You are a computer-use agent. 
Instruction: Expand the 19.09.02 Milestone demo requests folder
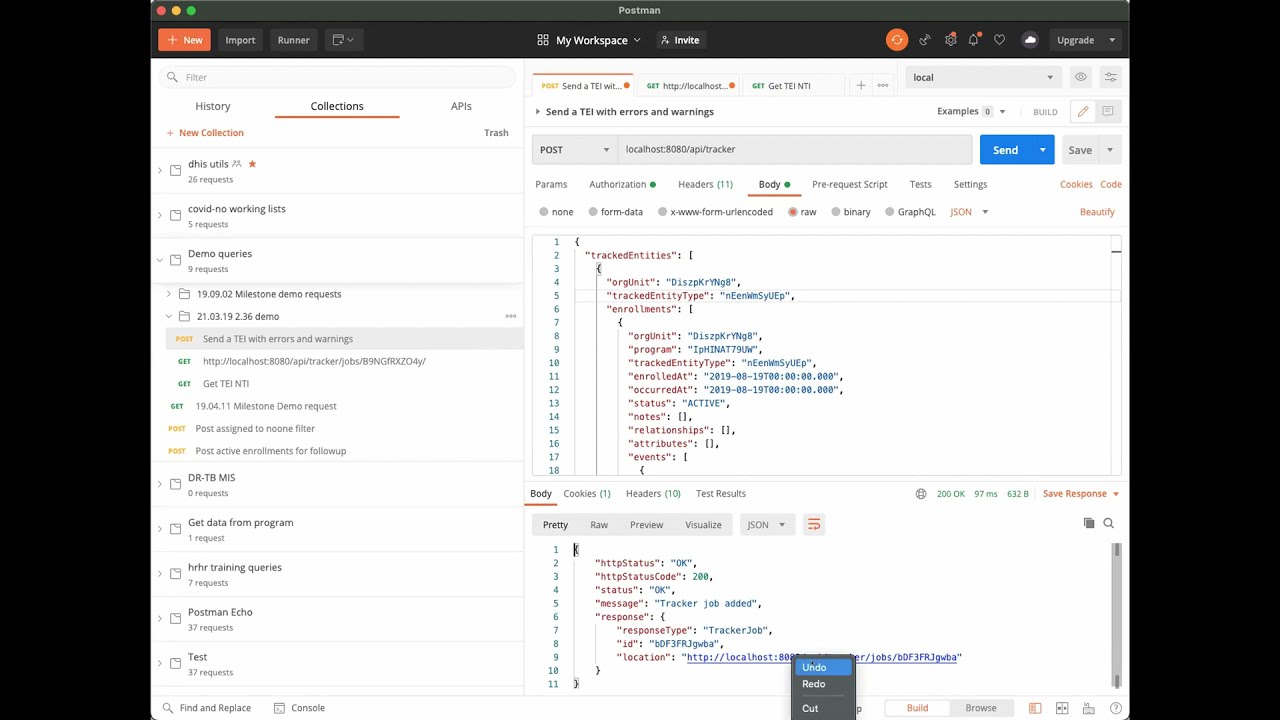click(x=168, y=294)
